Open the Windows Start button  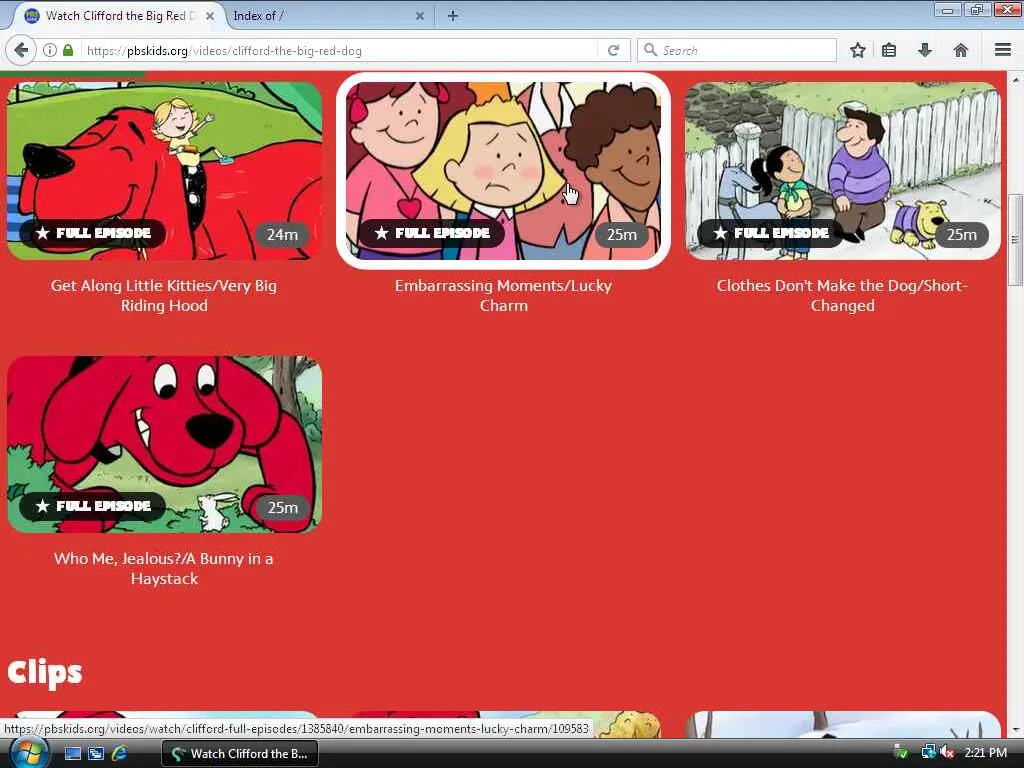pyautogui.click(x=27, y=753)
